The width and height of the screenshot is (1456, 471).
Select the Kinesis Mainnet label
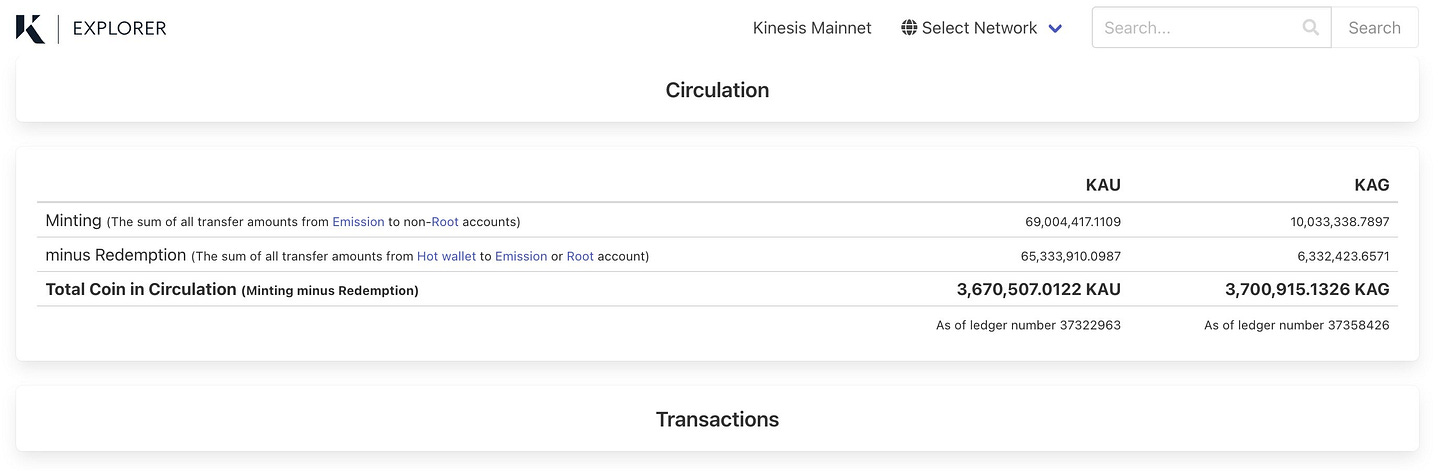[x=812, y=28]
